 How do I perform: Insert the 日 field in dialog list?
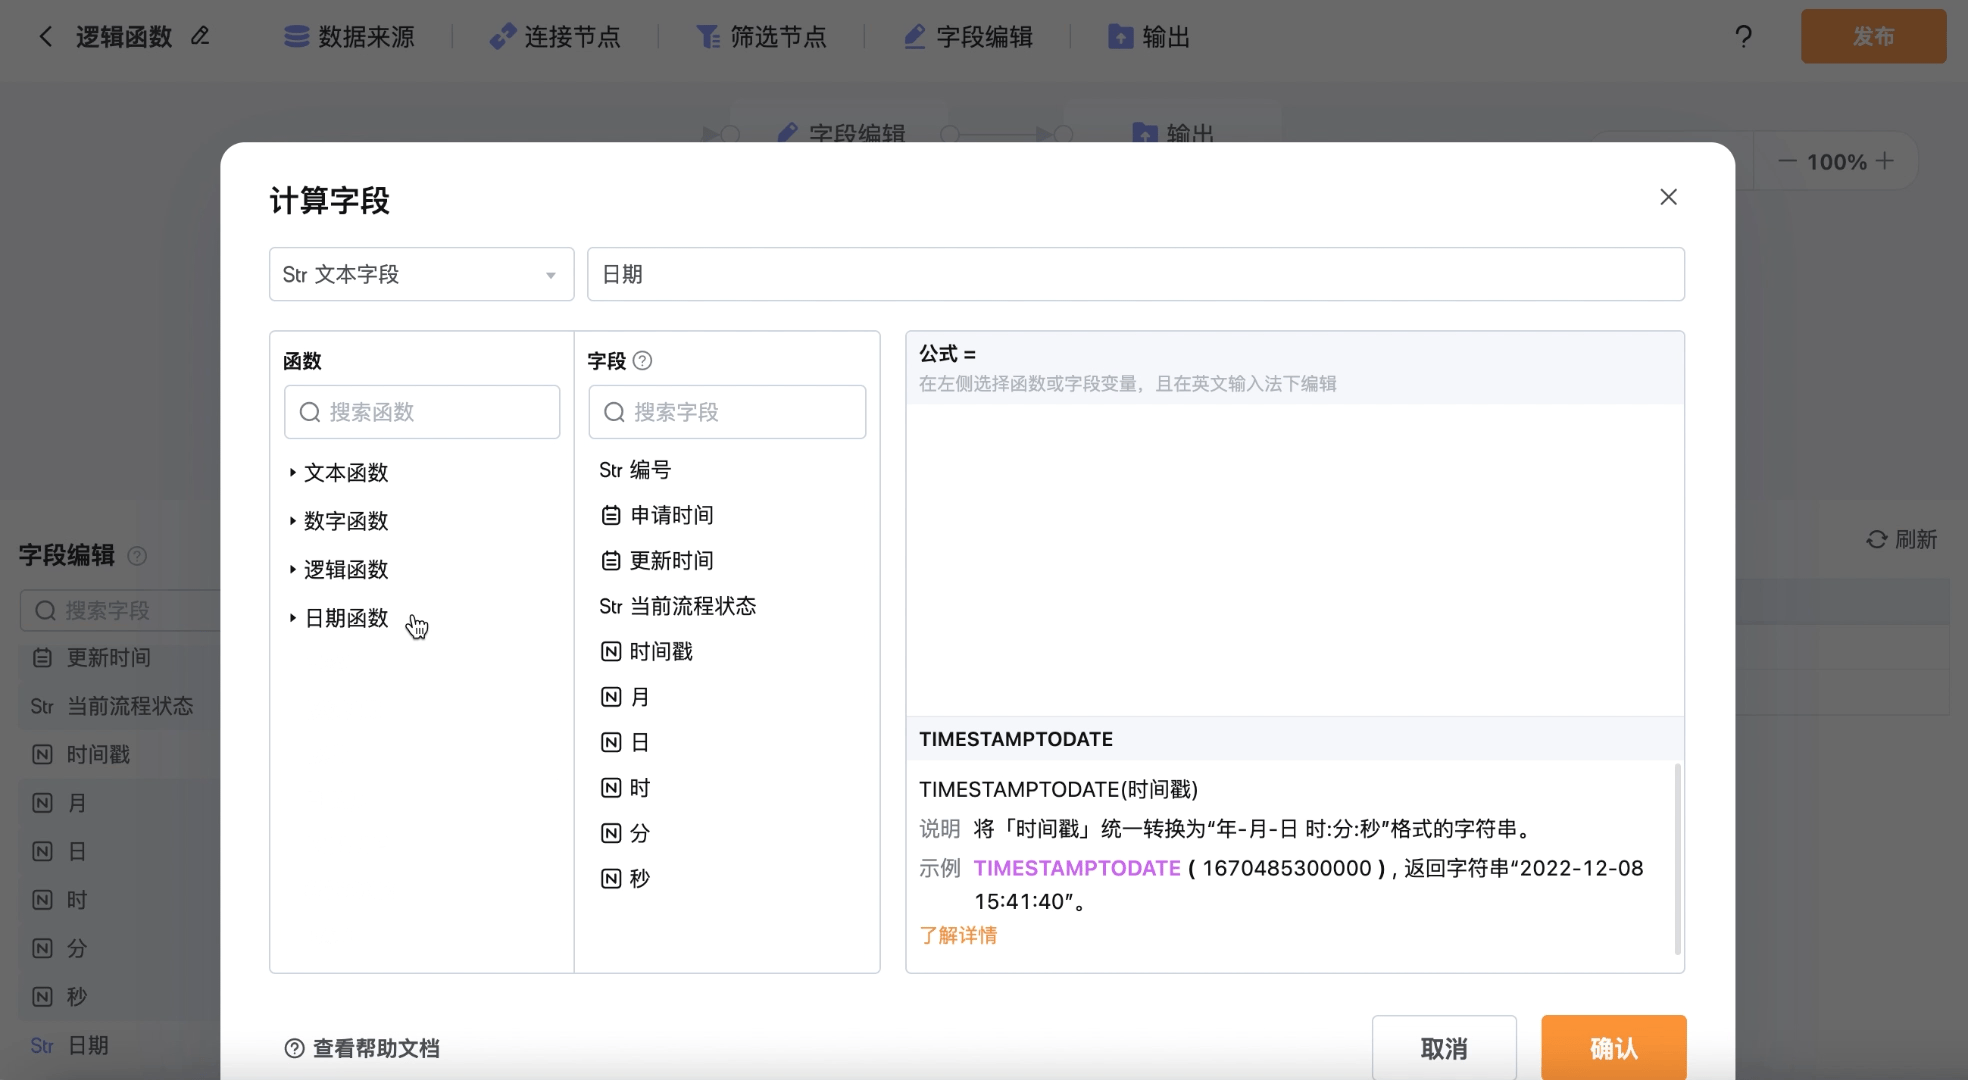[625, 742]
